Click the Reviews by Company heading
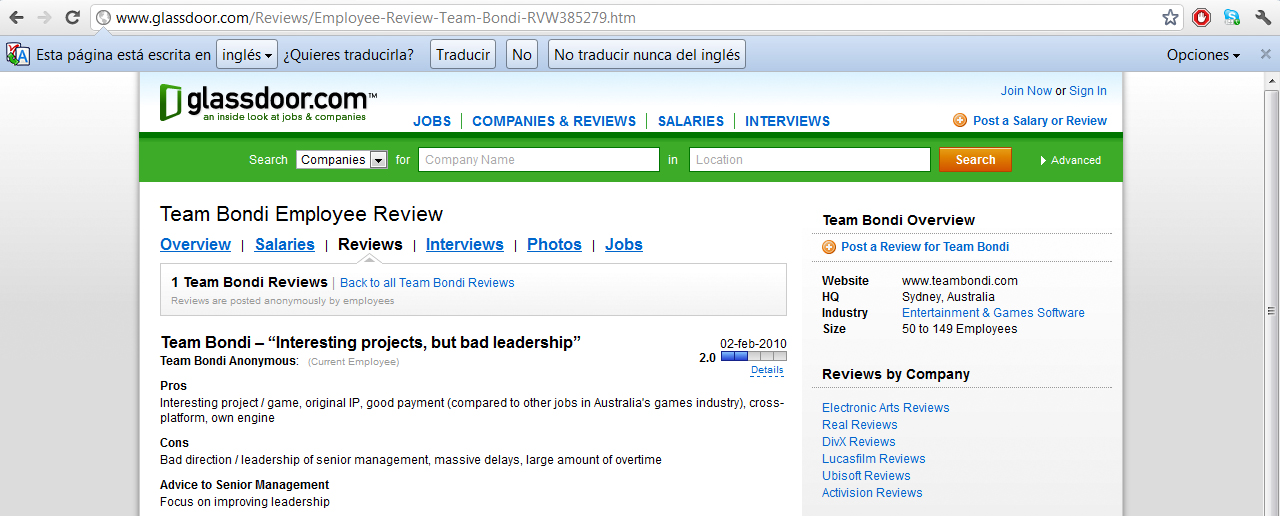The image size is (1280, 516). point(896,374)
